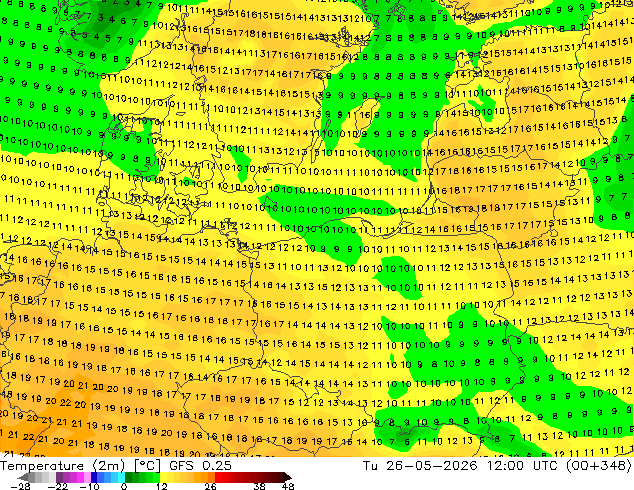The image size is (634, 490).
Task: Click the date 'Tu 26-05-2026'
Action: [x=420, y=466]
